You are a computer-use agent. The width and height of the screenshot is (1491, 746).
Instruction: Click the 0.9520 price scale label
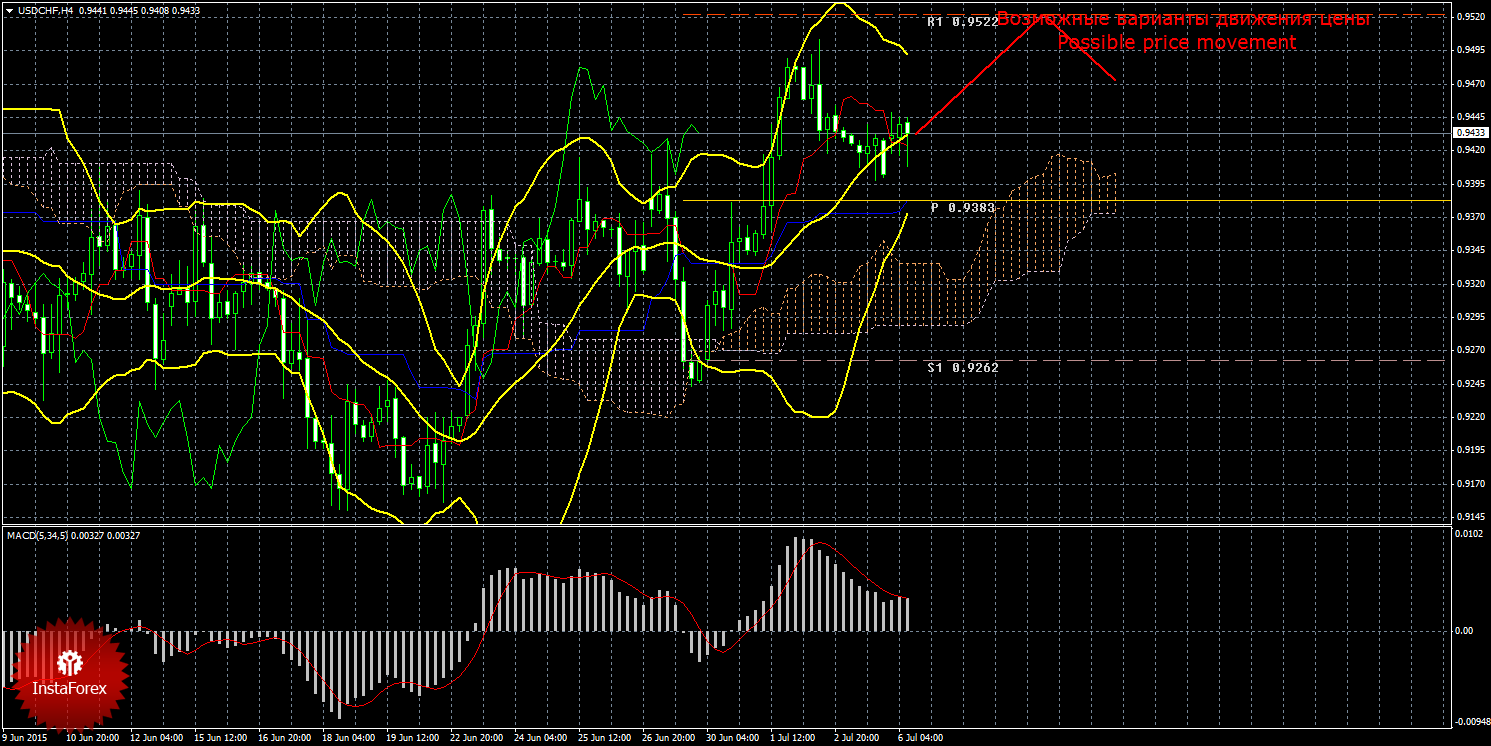tap(1468, 17)
